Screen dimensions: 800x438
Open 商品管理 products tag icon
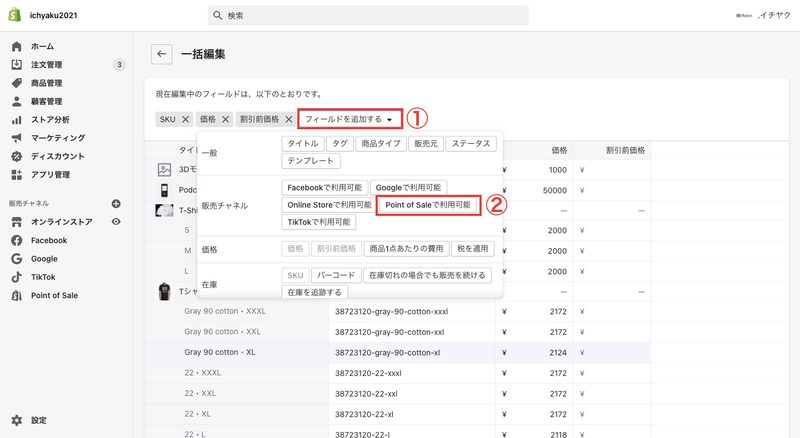pos(17,83)
